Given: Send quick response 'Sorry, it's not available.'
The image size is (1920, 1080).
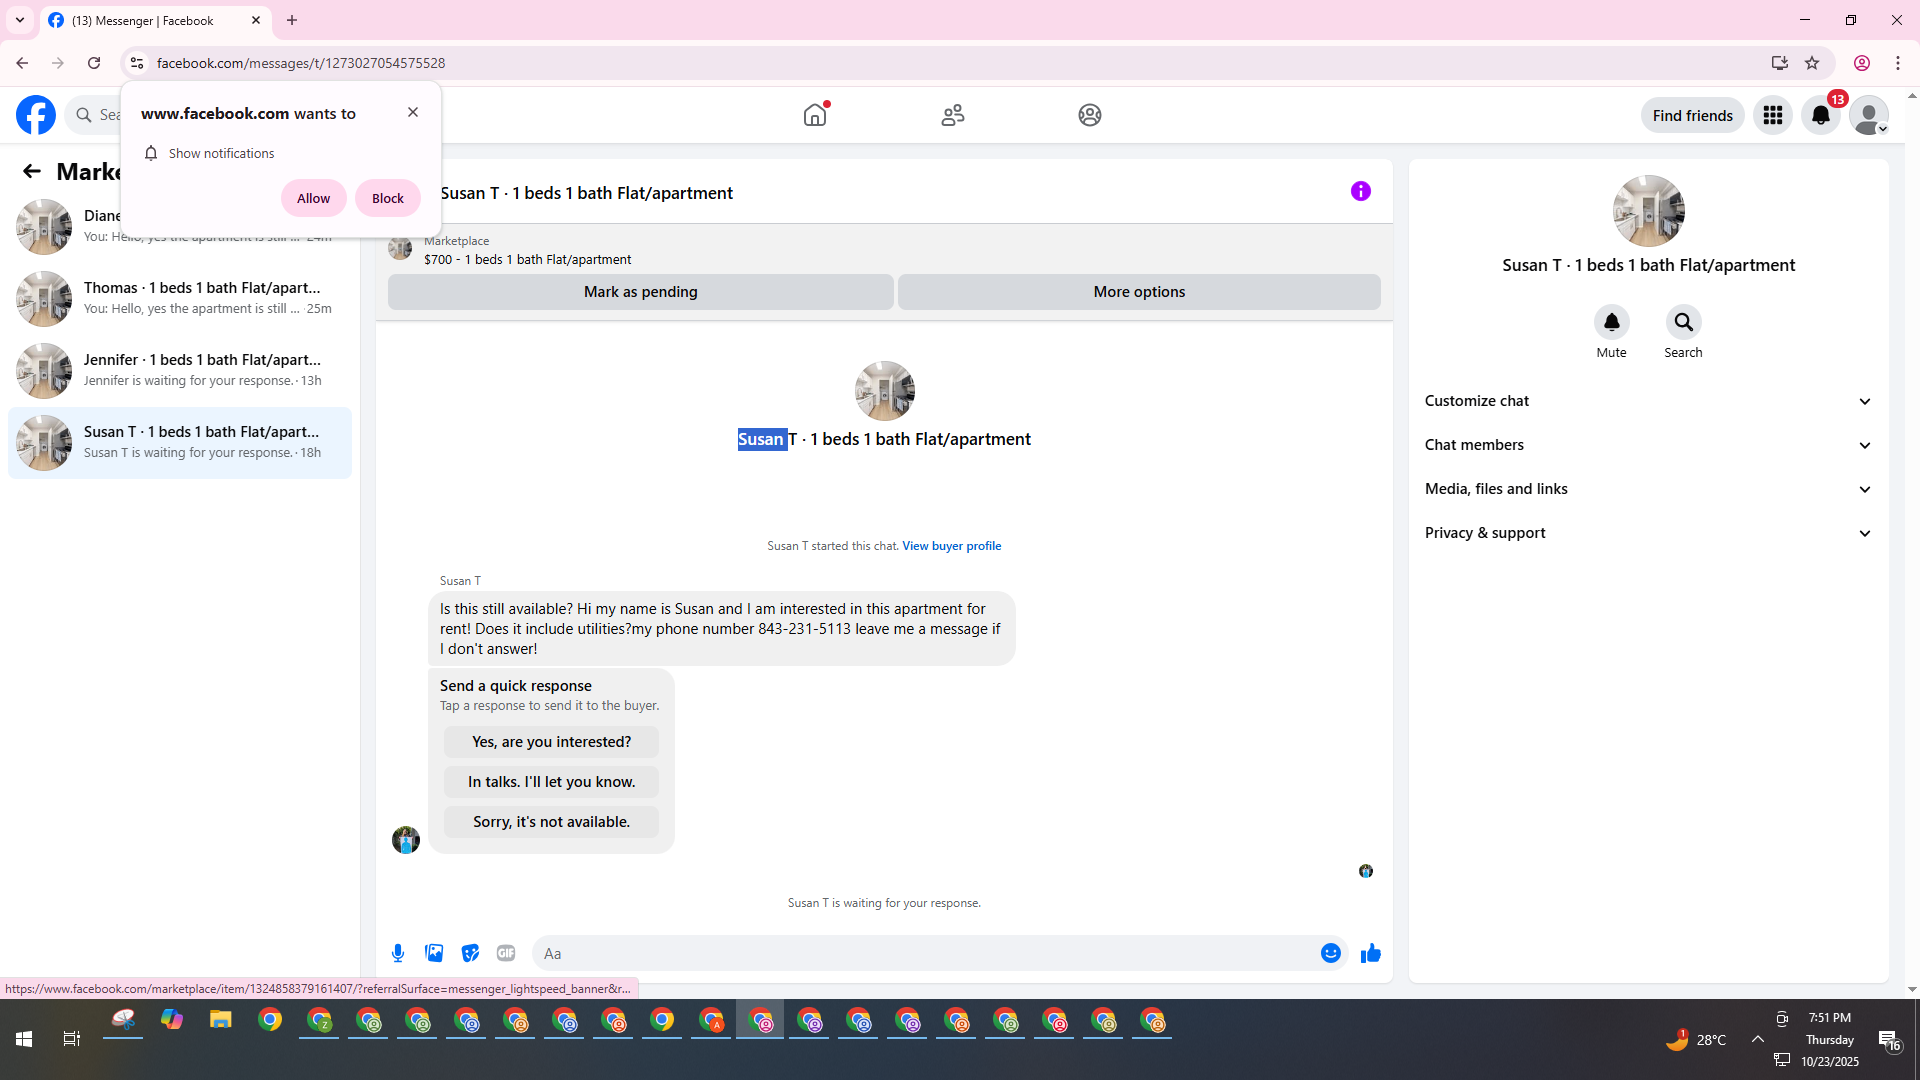Looking at the screenshot, I should [x=551, y=822].
